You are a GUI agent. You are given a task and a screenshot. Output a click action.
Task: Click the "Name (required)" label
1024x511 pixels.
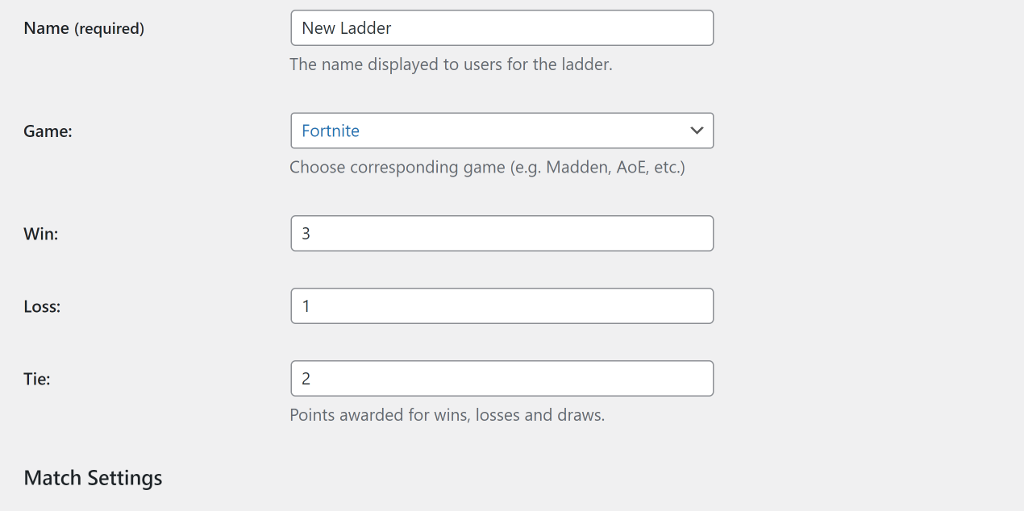[84, 29]
